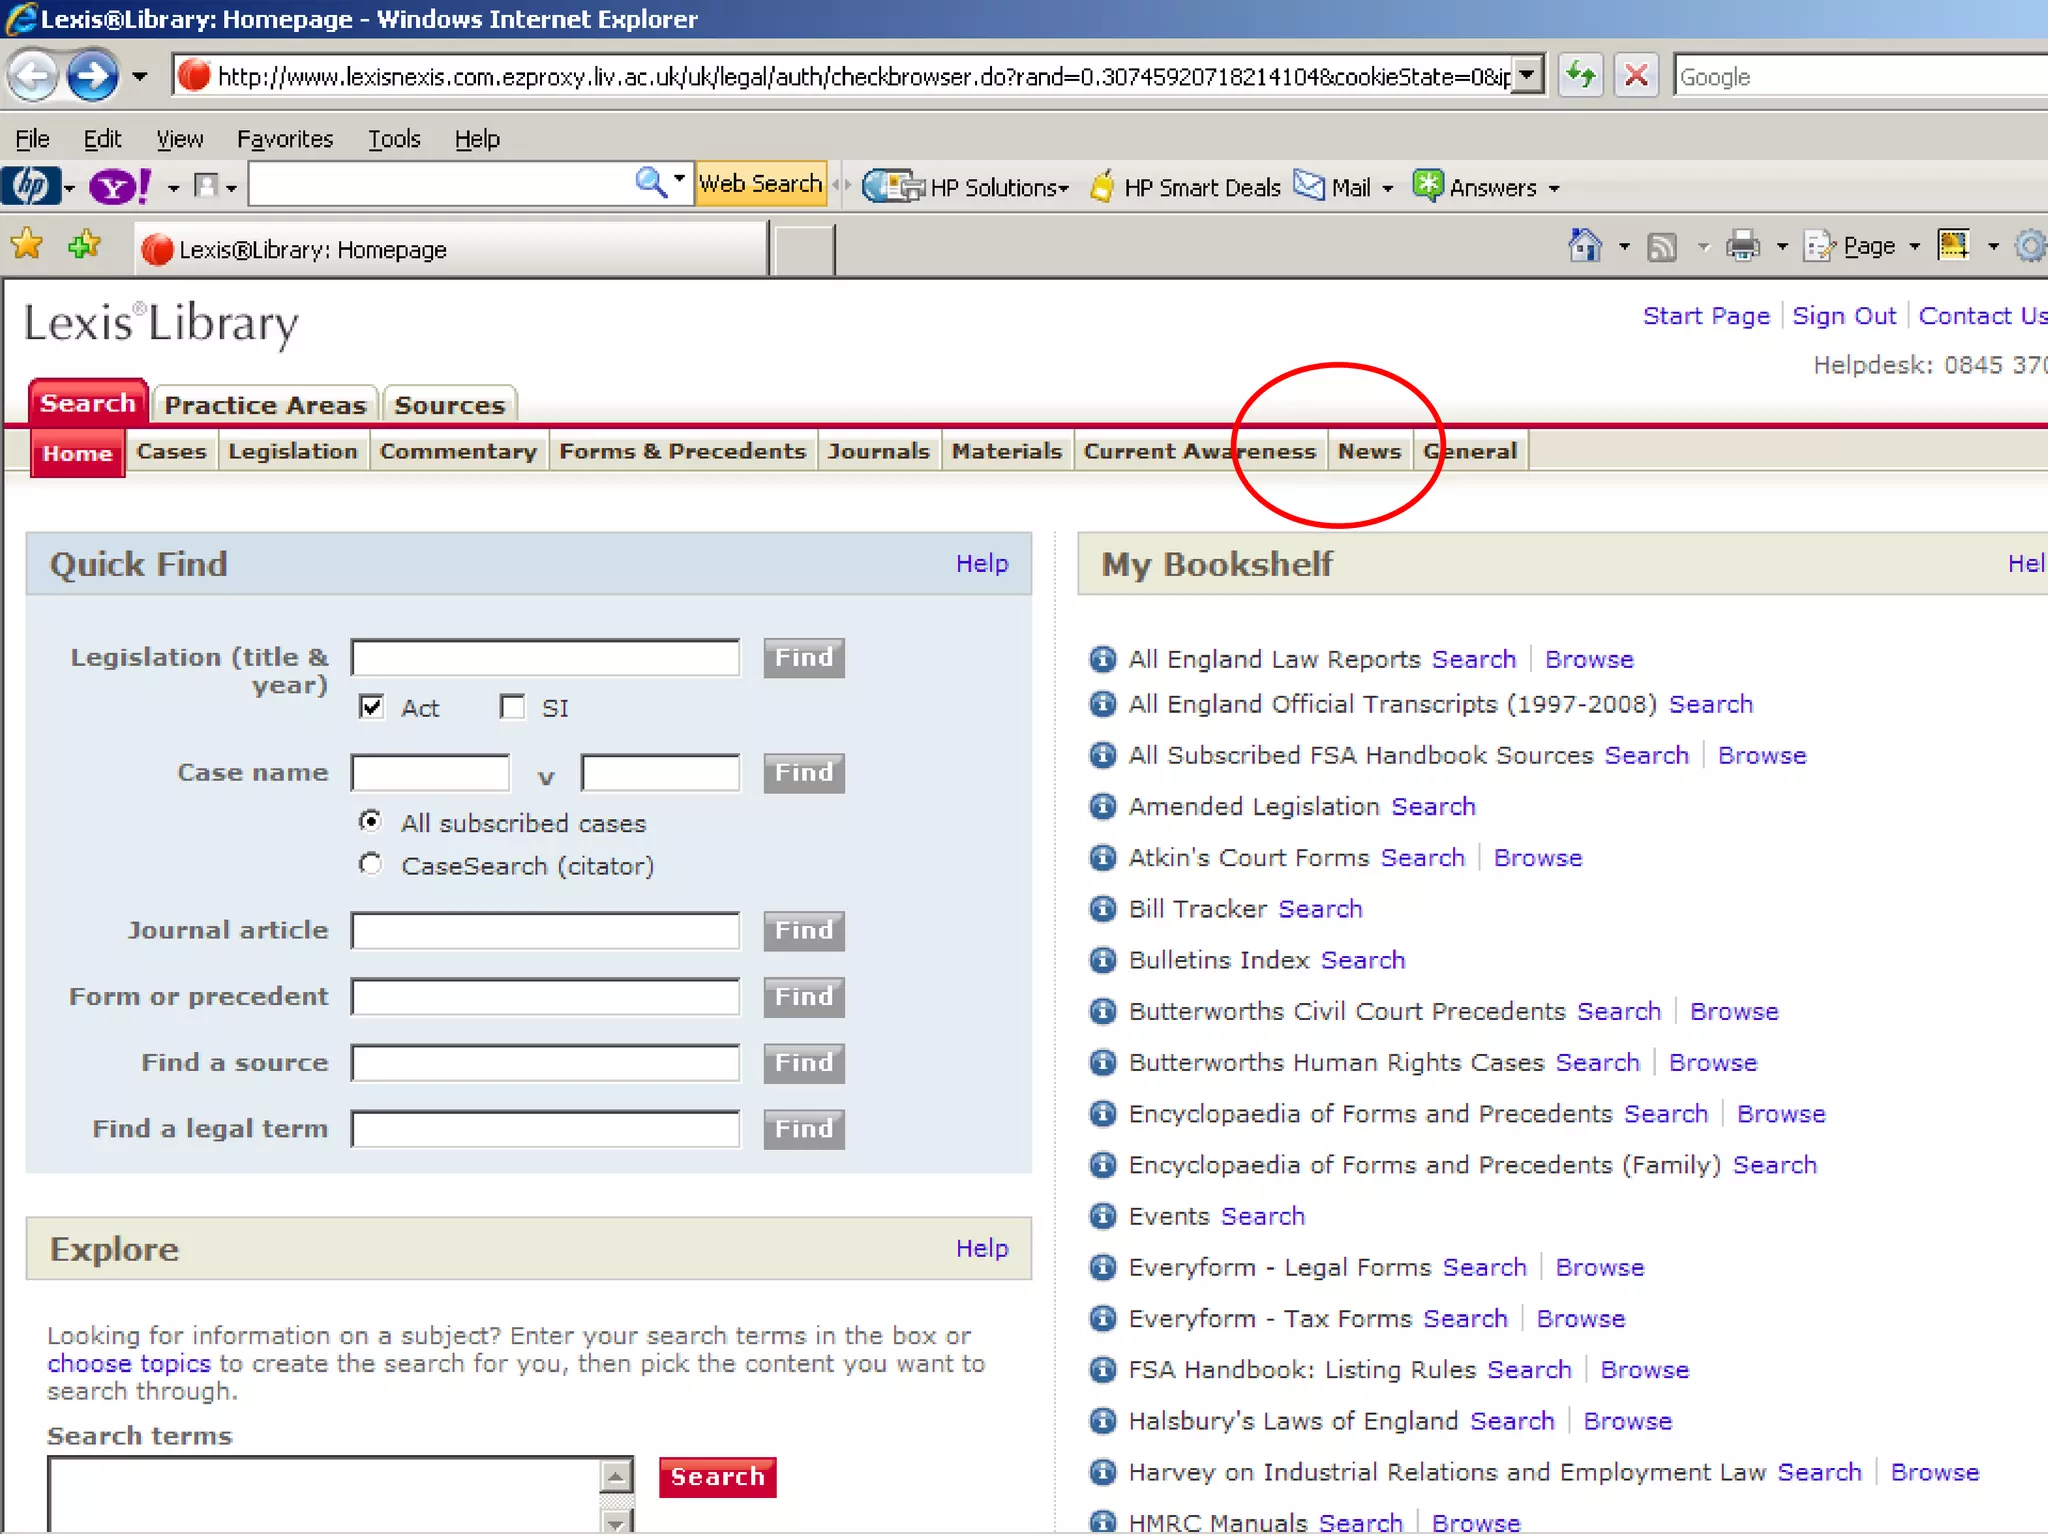This screenshot has width=2048, height=1536.
Task: Click the Print icon in command bar
Action: click(1743, 246)
